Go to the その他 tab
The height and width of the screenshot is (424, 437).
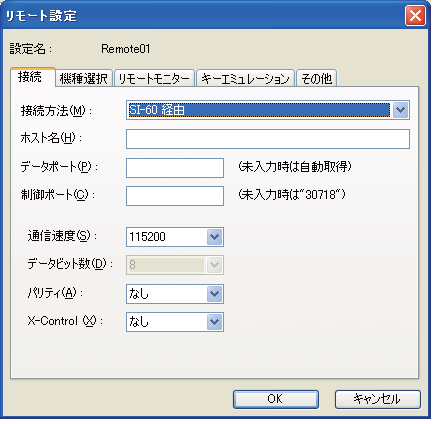pyautogui.click(x=317, y=78)
